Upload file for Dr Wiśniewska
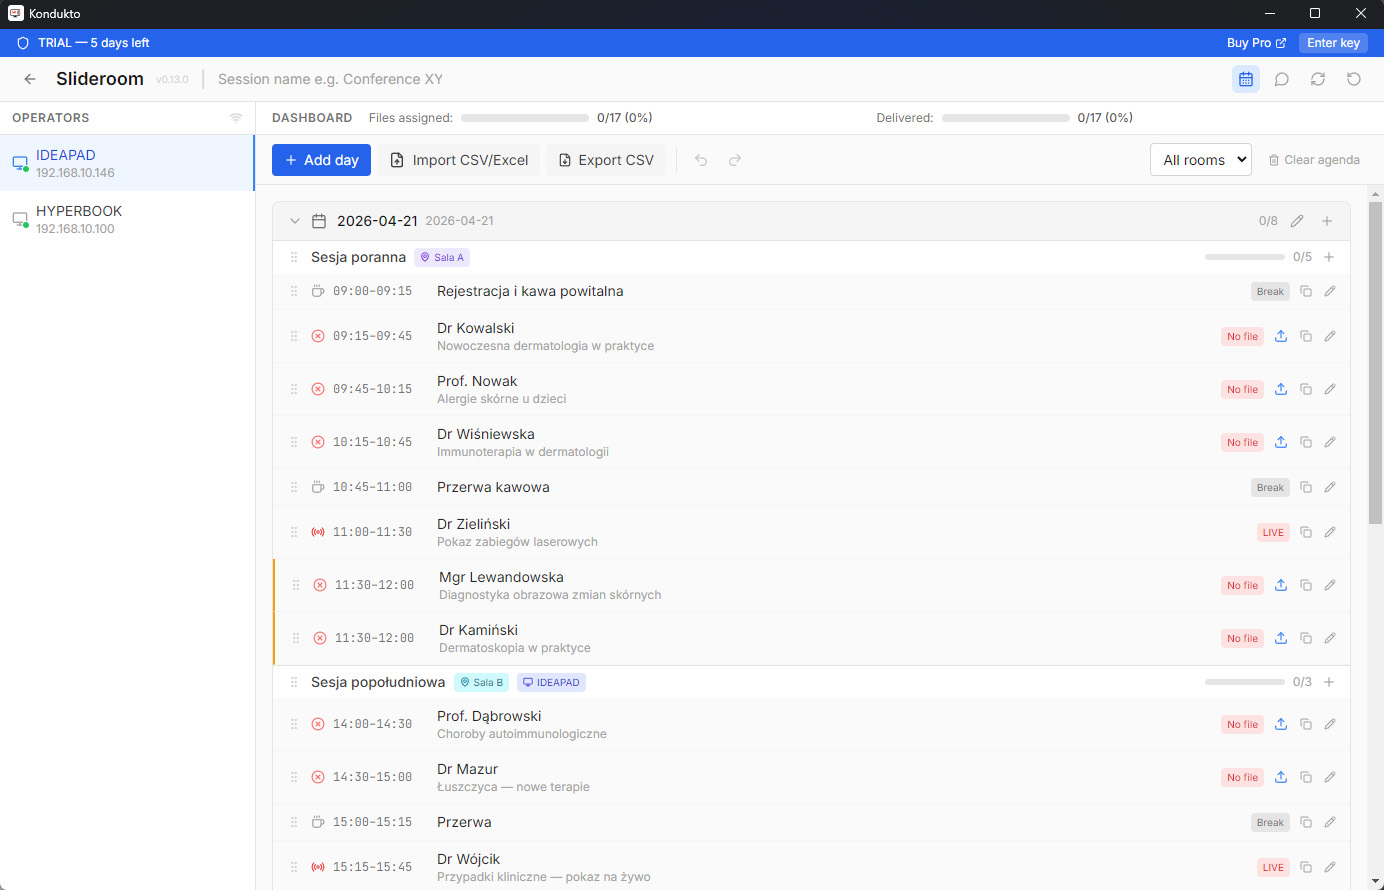Viewport: 1384px width, 891px height. tap(1281, 442)
